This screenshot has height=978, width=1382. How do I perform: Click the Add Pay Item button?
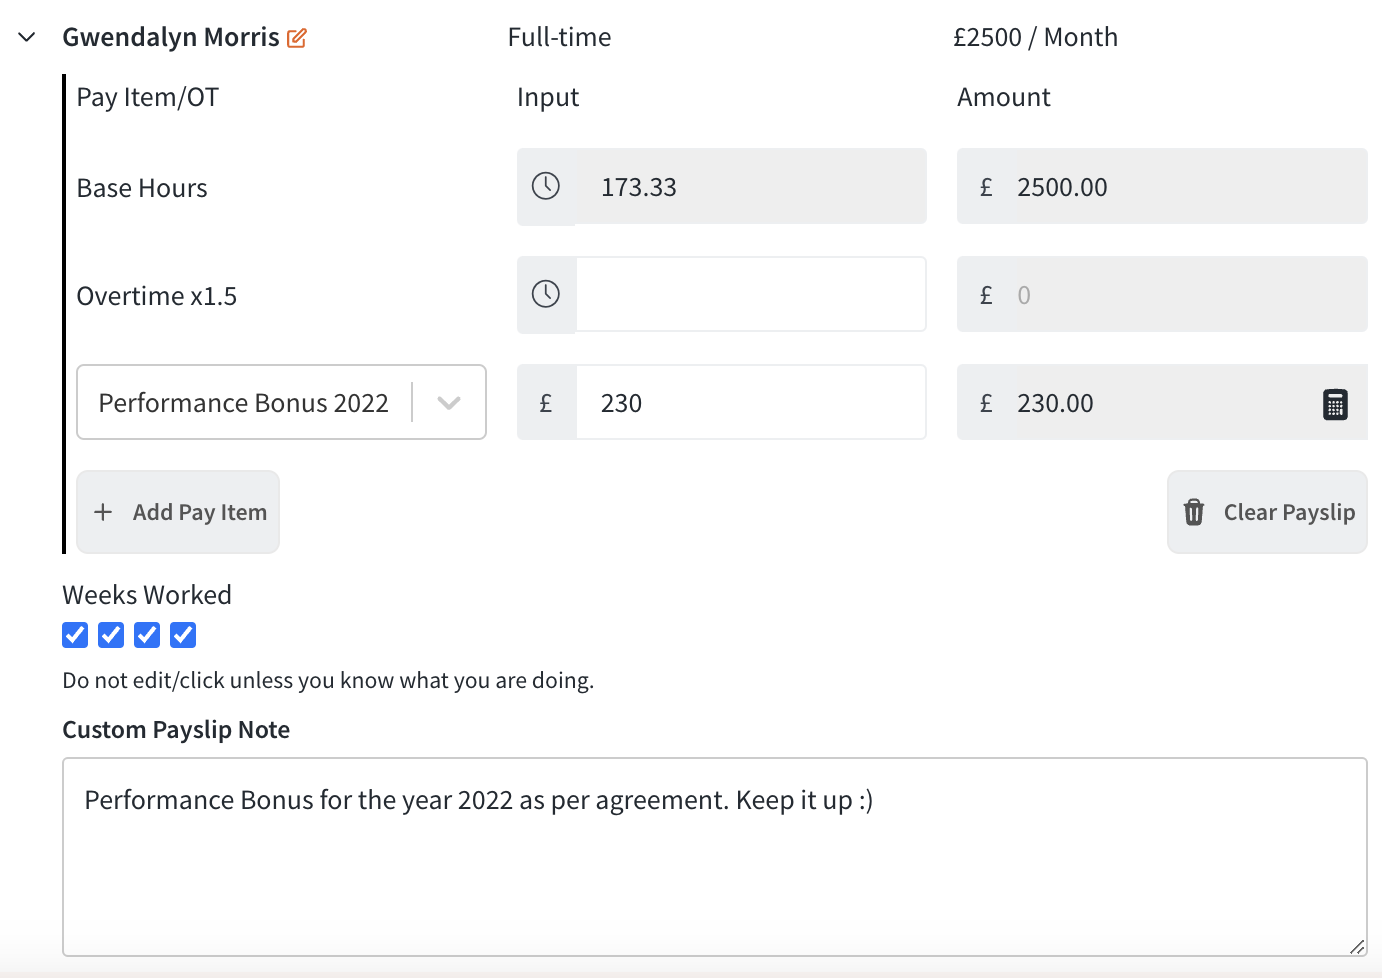tap(178, 512)
